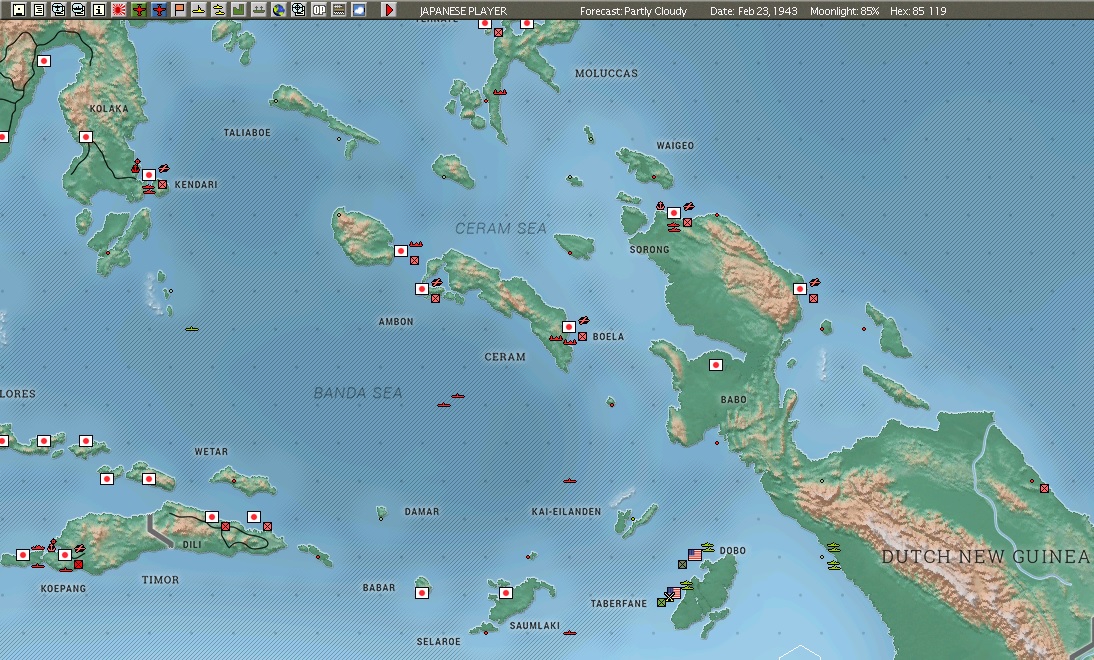Click the KAI-EILANDEN map label
This screenshot has height=660, width=1094.
(x=567, y=511)
